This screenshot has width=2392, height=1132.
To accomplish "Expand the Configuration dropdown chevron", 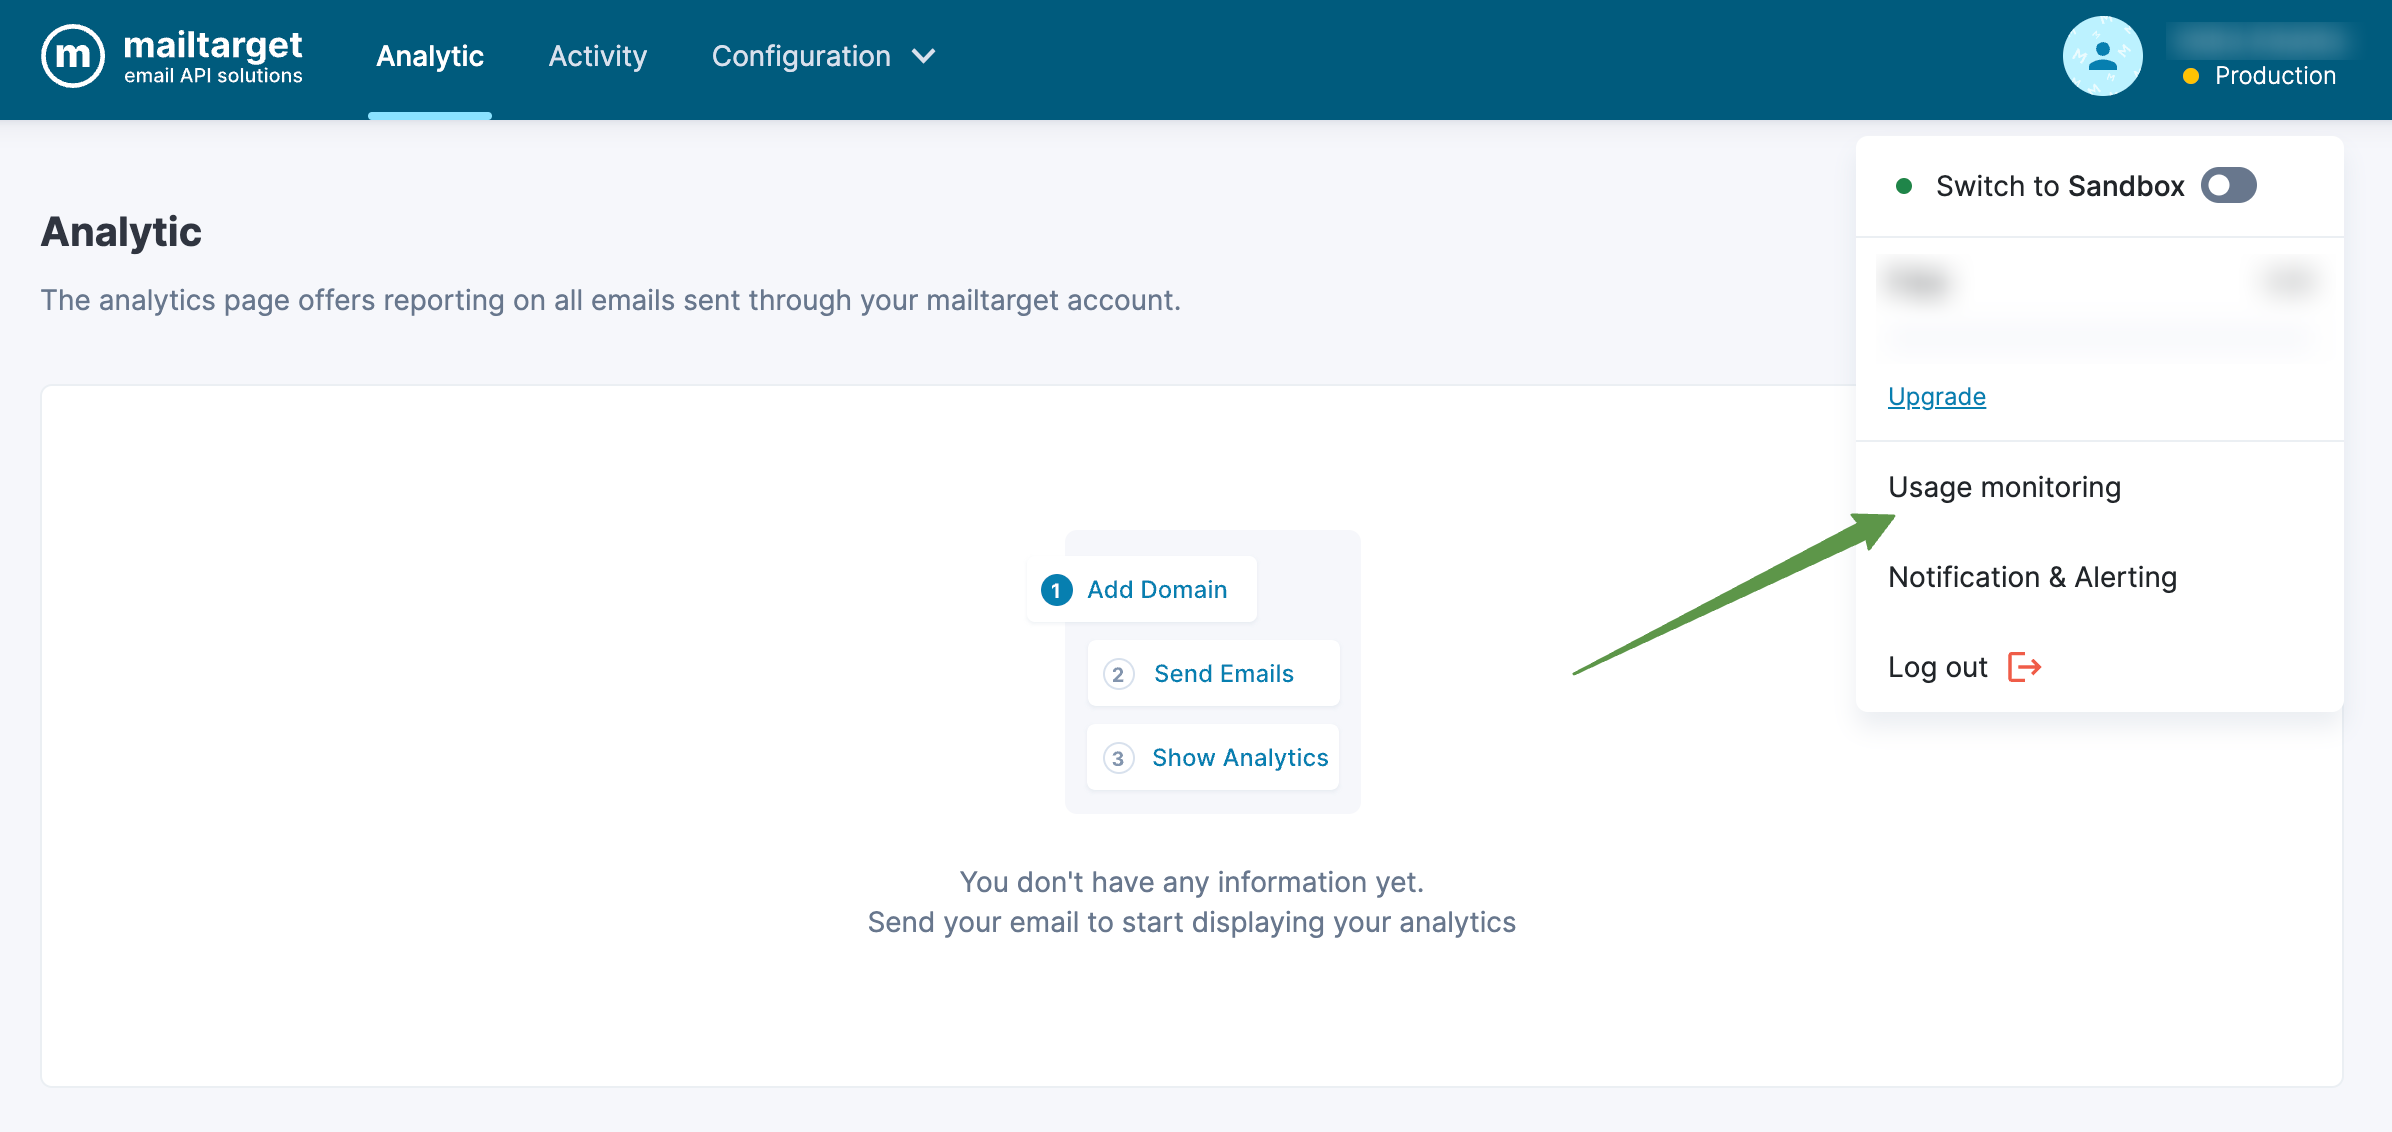I will click(x=924, y=56).
